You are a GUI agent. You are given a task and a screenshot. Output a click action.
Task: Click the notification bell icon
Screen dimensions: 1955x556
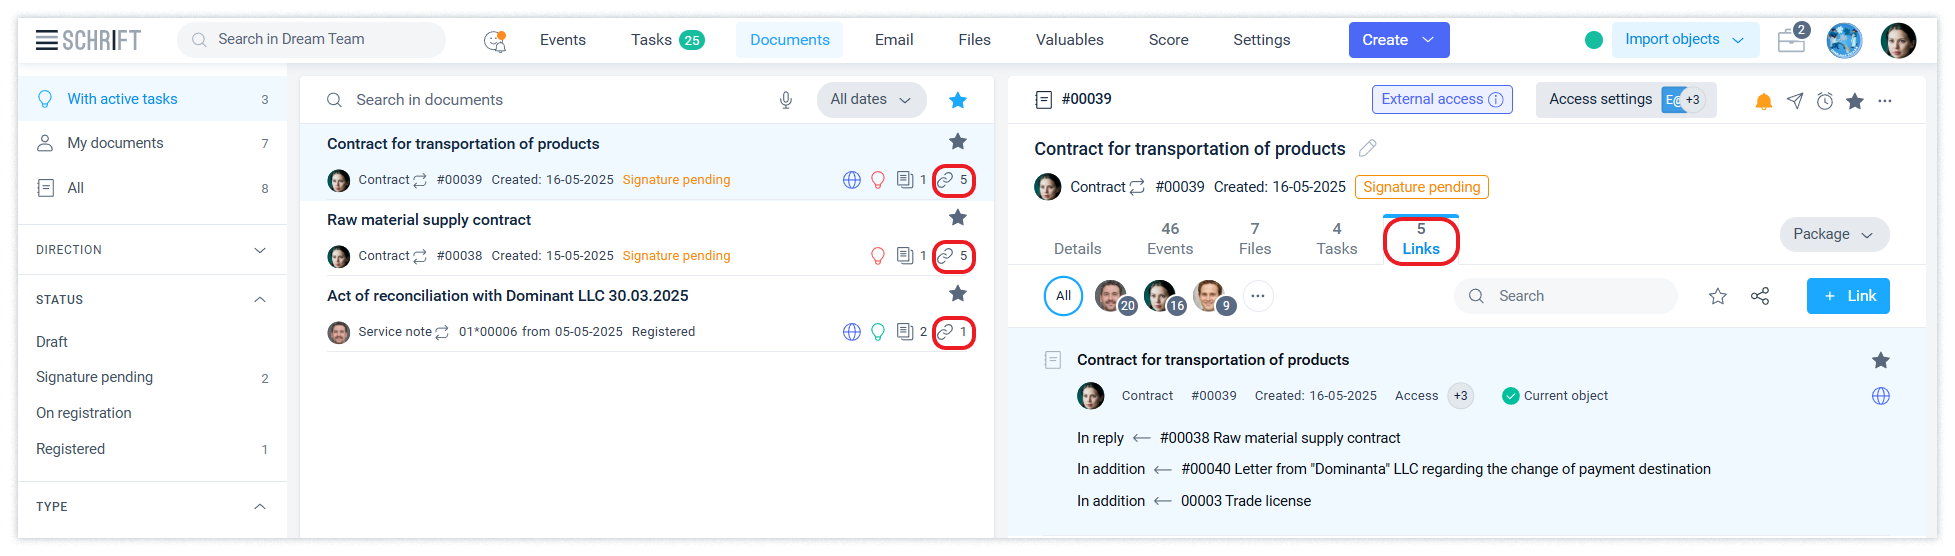pyautogui.click(x=1764, y=101)
